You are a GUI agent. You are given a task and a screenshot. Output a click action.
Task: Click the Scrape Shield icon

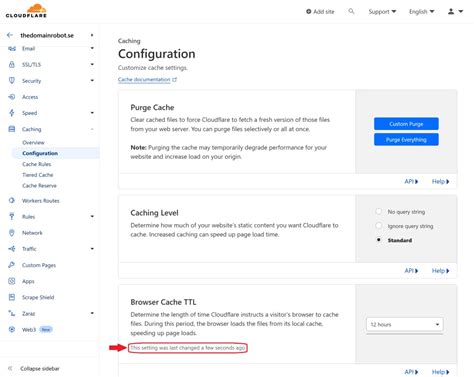pyautogui.click(x=12, y=297)
